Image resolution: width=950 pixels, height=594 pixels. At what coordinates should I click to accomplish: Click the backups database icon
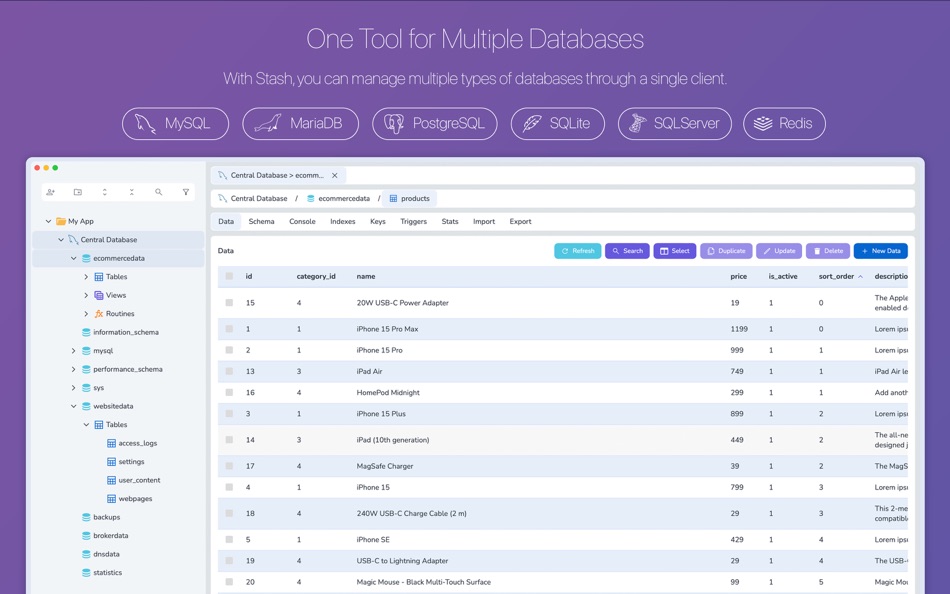point(86,517)
